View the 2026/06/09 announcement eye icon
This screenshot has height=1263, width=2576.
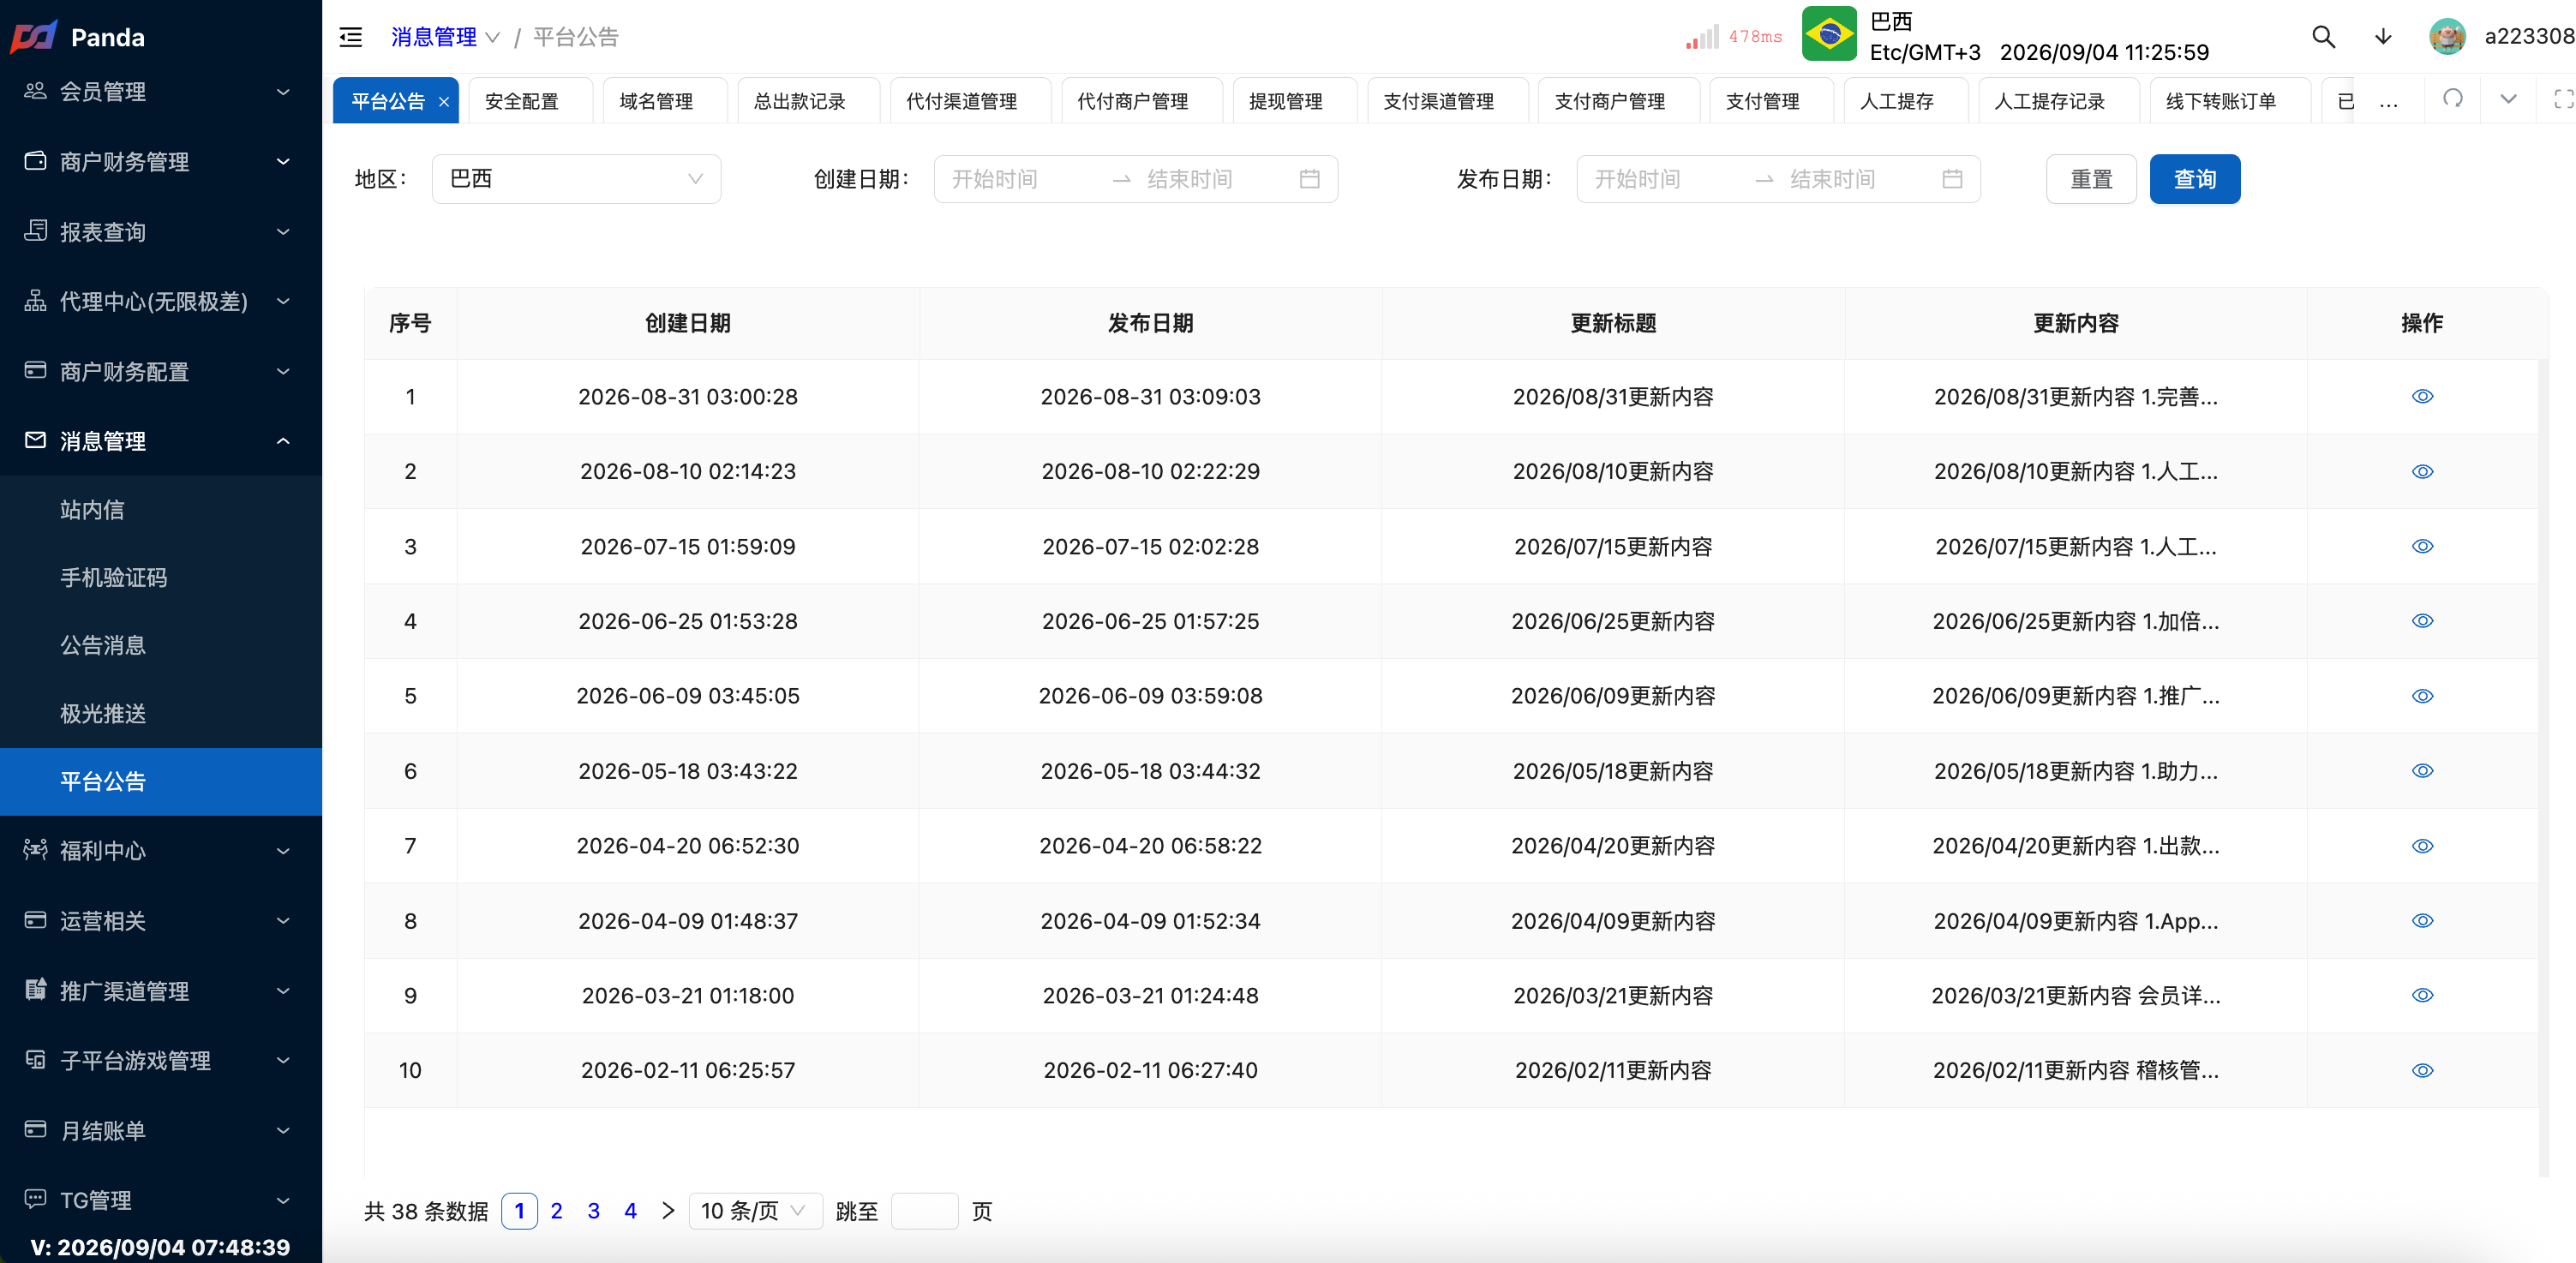tap(2422, 696)
